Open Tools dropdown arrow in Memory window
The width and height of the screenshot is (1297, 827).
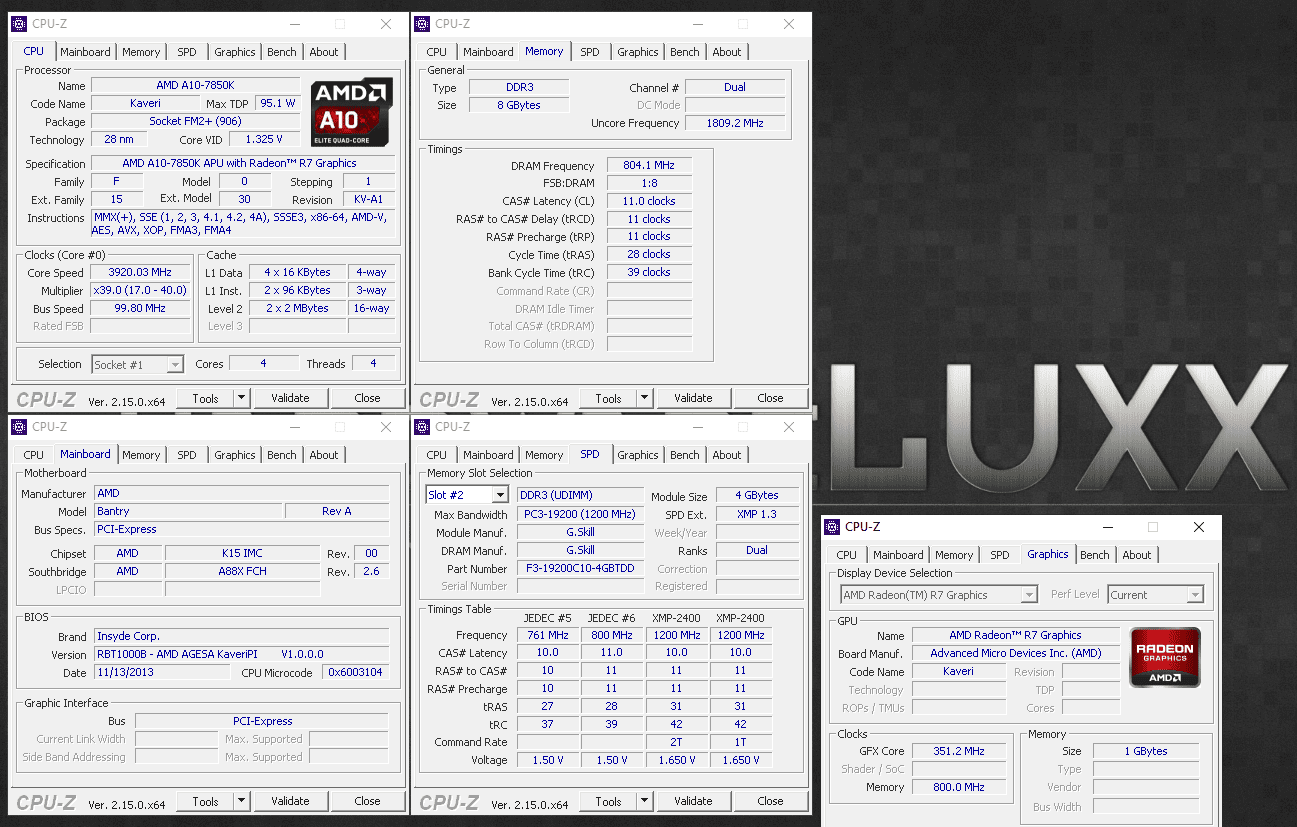[x=644, y=398]
